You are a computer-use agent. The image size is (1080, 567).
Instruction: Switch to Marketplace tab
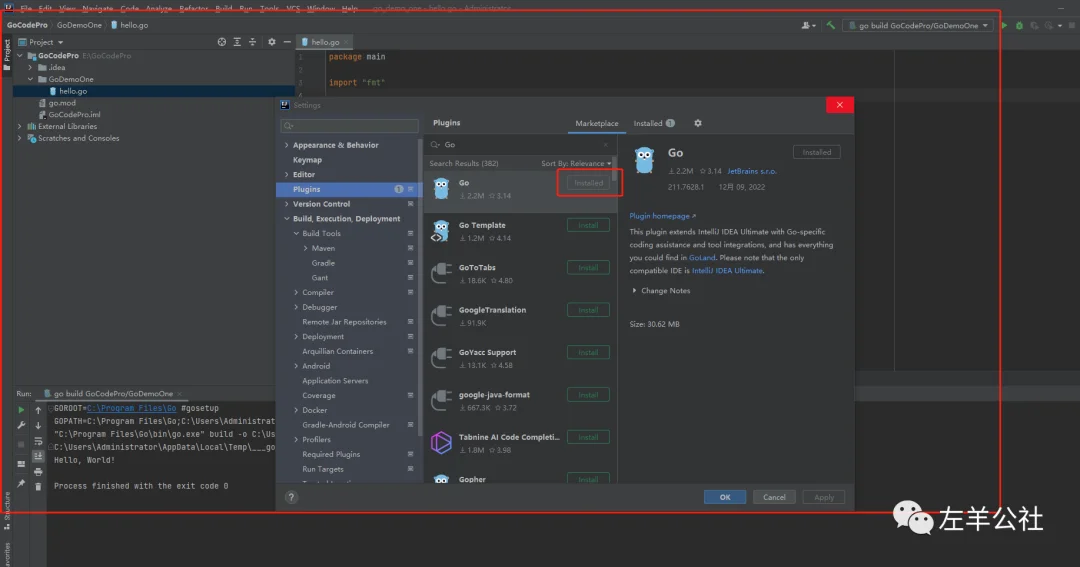click(x=596, y=123)
